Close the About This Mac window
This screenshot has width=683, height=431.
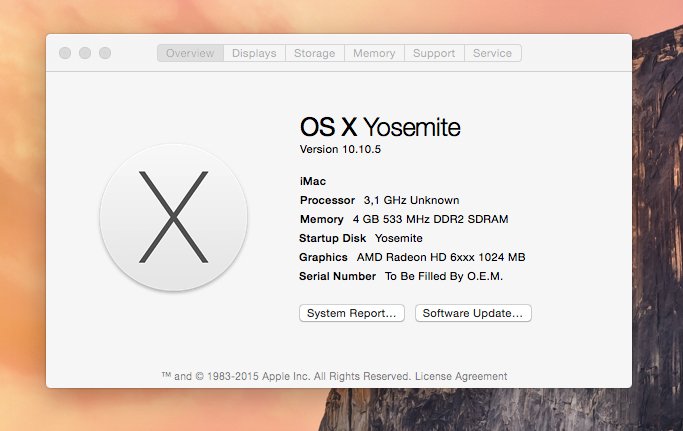click(x=65, y=53)
